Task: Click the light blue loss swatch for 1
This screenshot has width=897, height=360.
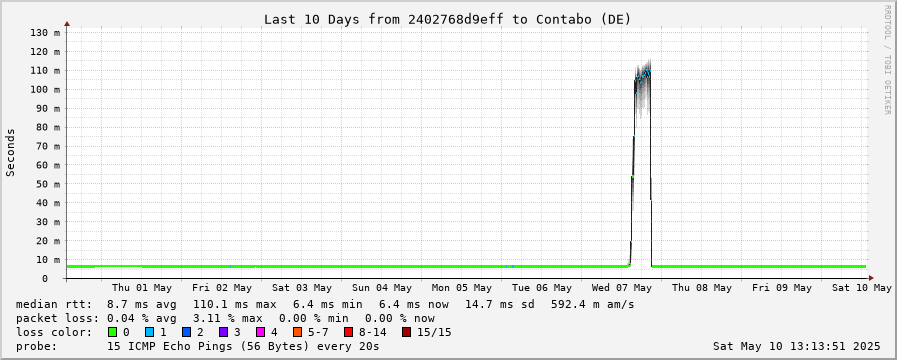Action: coord(149,332)
